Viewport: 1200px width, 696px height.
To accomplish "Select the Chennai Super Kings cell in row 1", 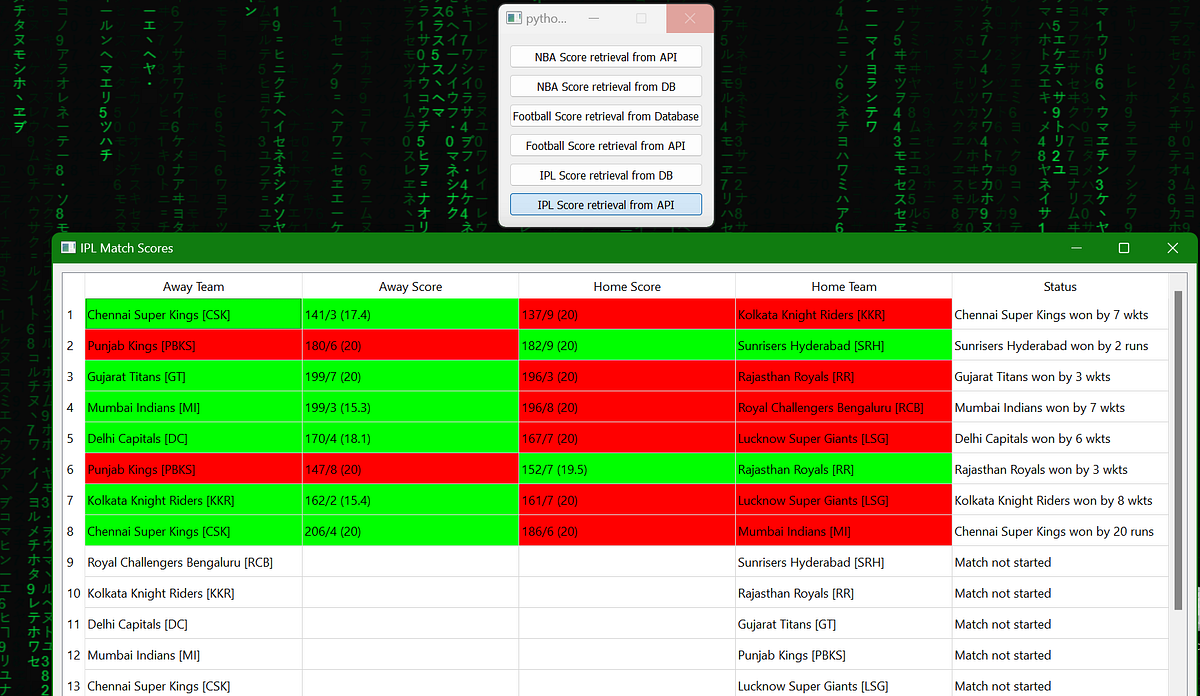I will pos(193,314).
